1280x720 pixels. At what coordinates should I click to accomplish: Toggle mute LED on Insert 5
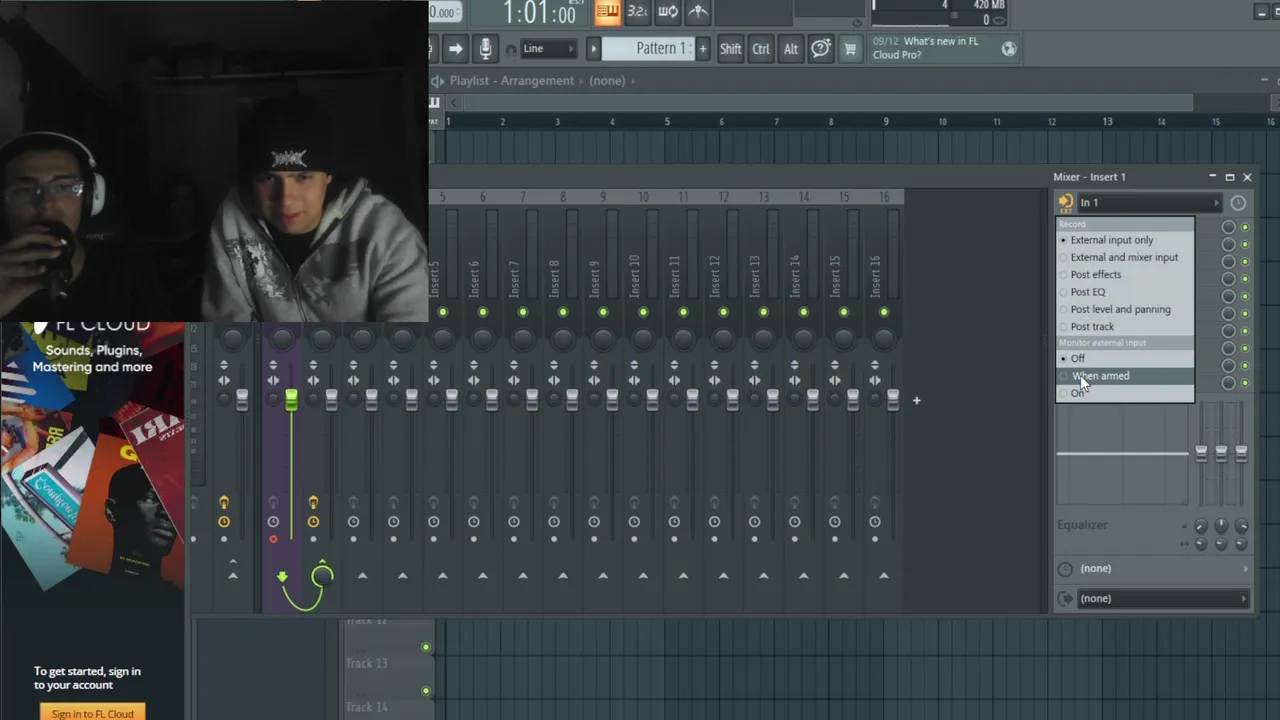443,312
